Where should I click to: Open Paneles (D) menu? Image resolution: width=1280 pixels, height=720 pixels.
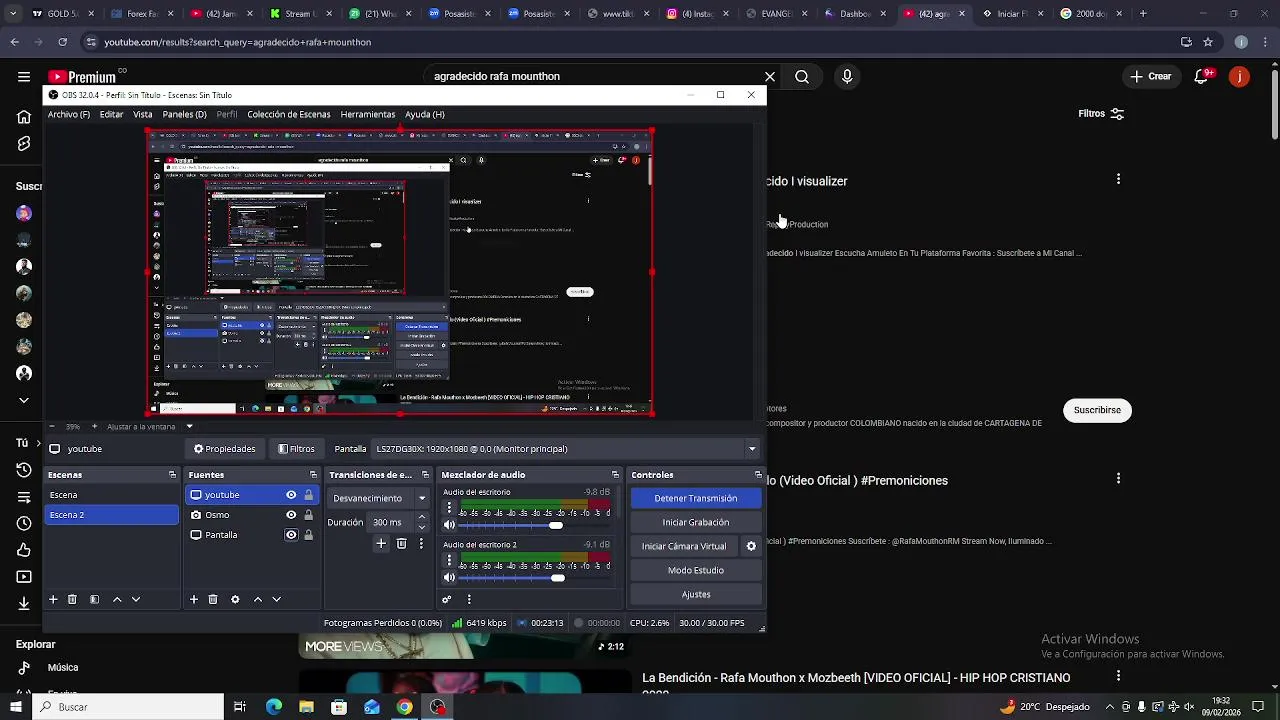184,114
